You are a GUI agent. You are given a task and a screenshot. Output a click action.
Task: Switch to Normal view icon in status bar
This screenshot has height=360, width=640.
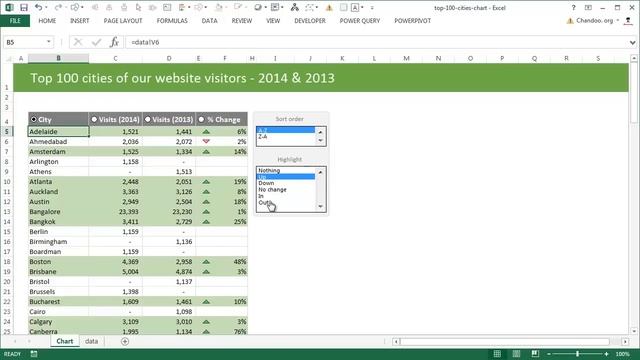click(x=497, y=354)
